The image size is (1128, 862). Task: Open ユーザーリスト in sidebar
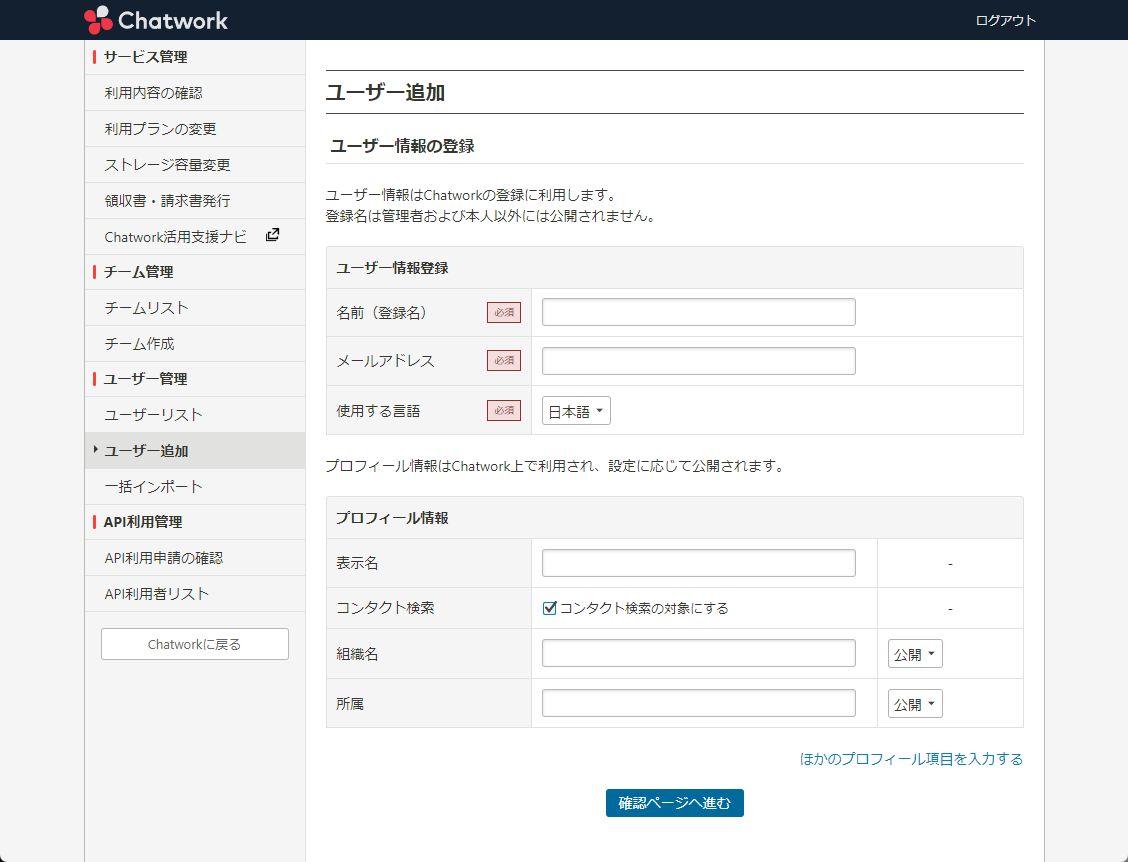tap(153, 415)
